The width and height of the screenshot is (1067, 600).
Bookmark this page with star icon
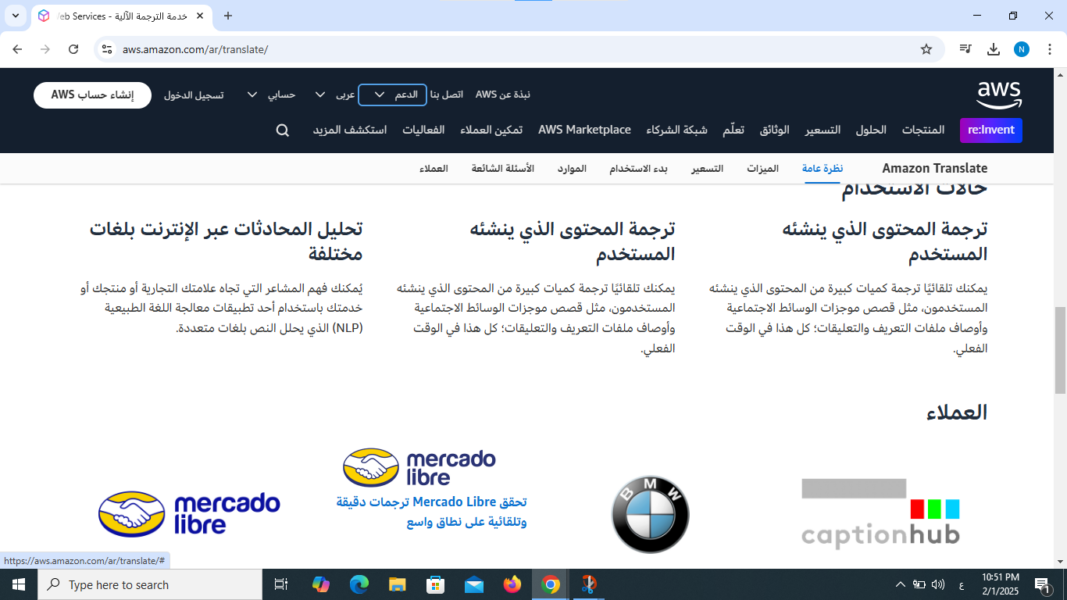pyautogui.click(x=926, y=49)
